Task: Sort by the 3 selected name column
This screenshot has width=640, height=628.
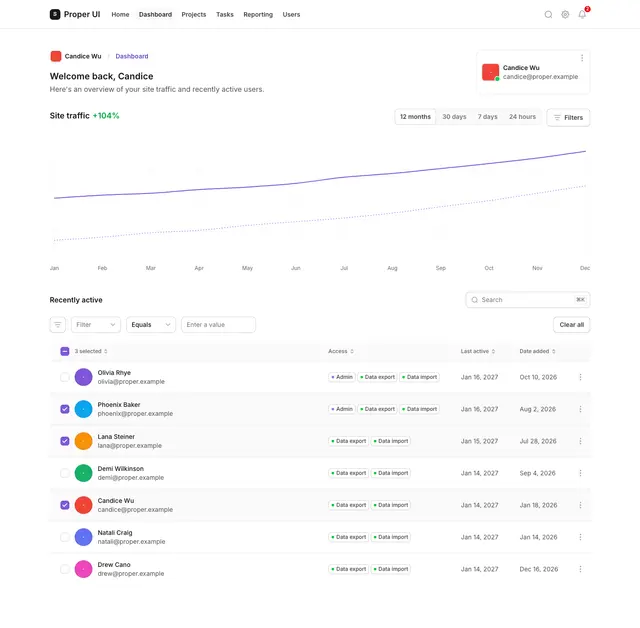Action: [91, 351]
